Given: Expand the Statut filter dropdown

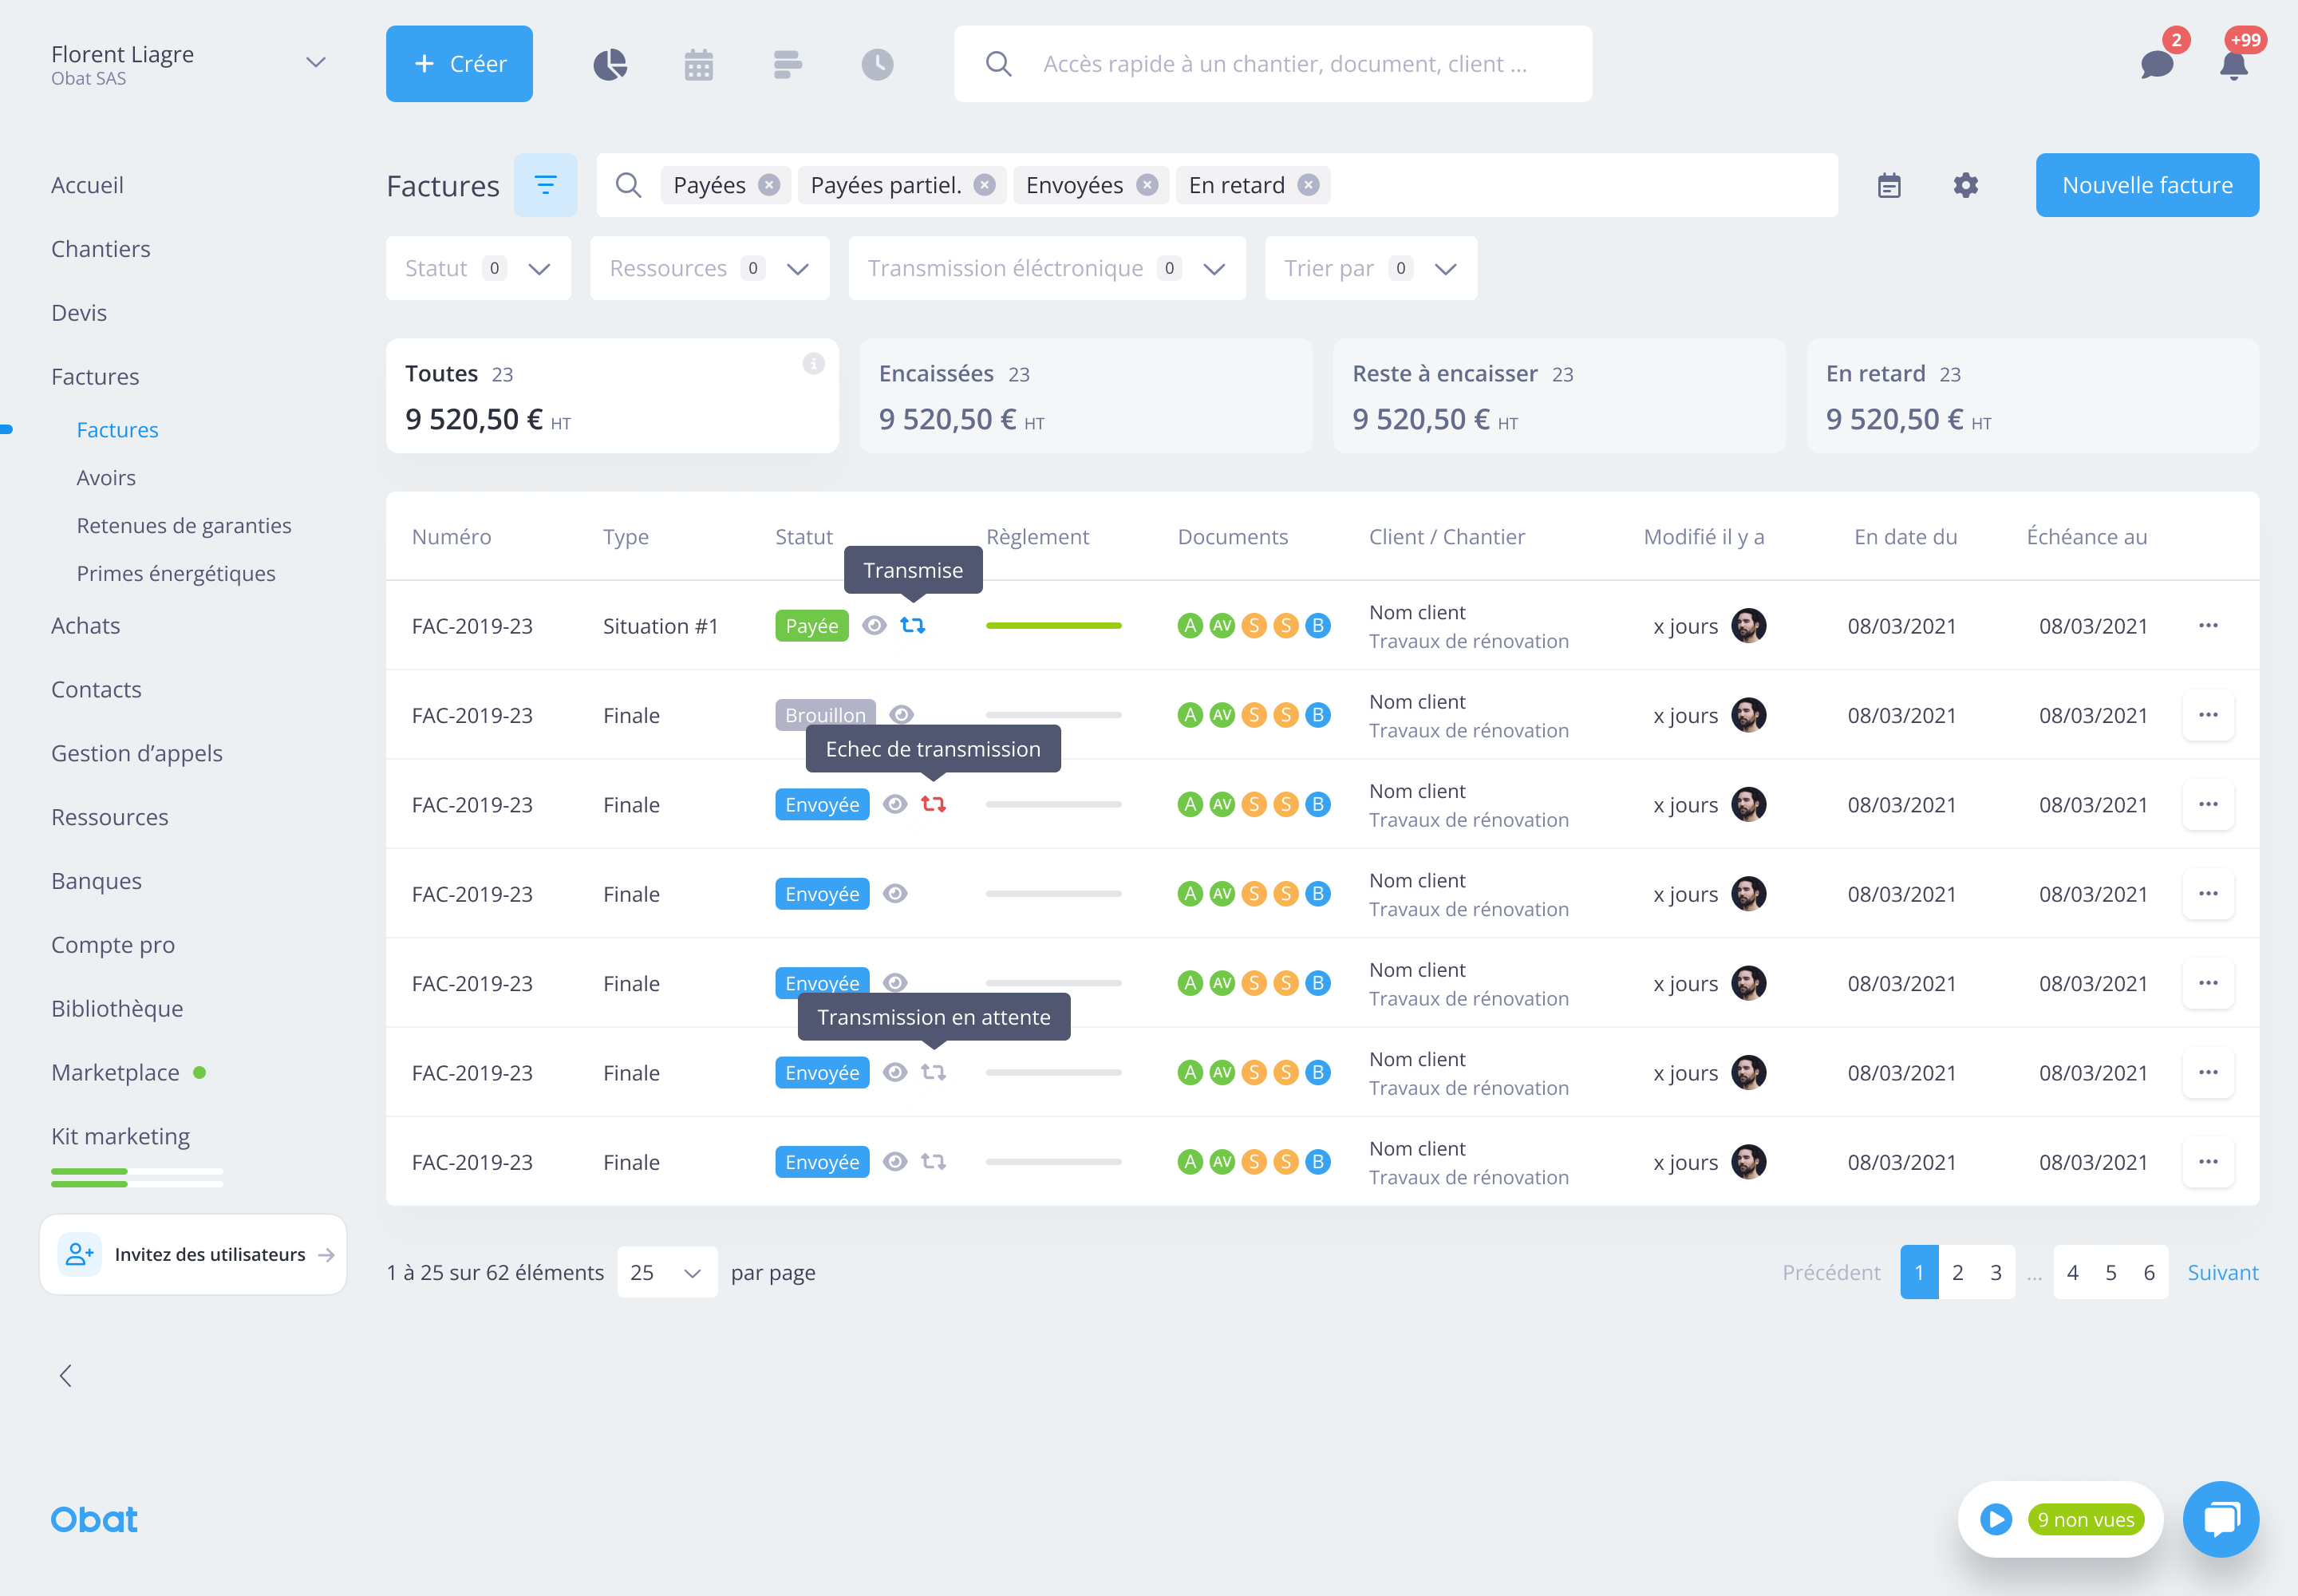Looking at the screenshot, I should 478,268.
